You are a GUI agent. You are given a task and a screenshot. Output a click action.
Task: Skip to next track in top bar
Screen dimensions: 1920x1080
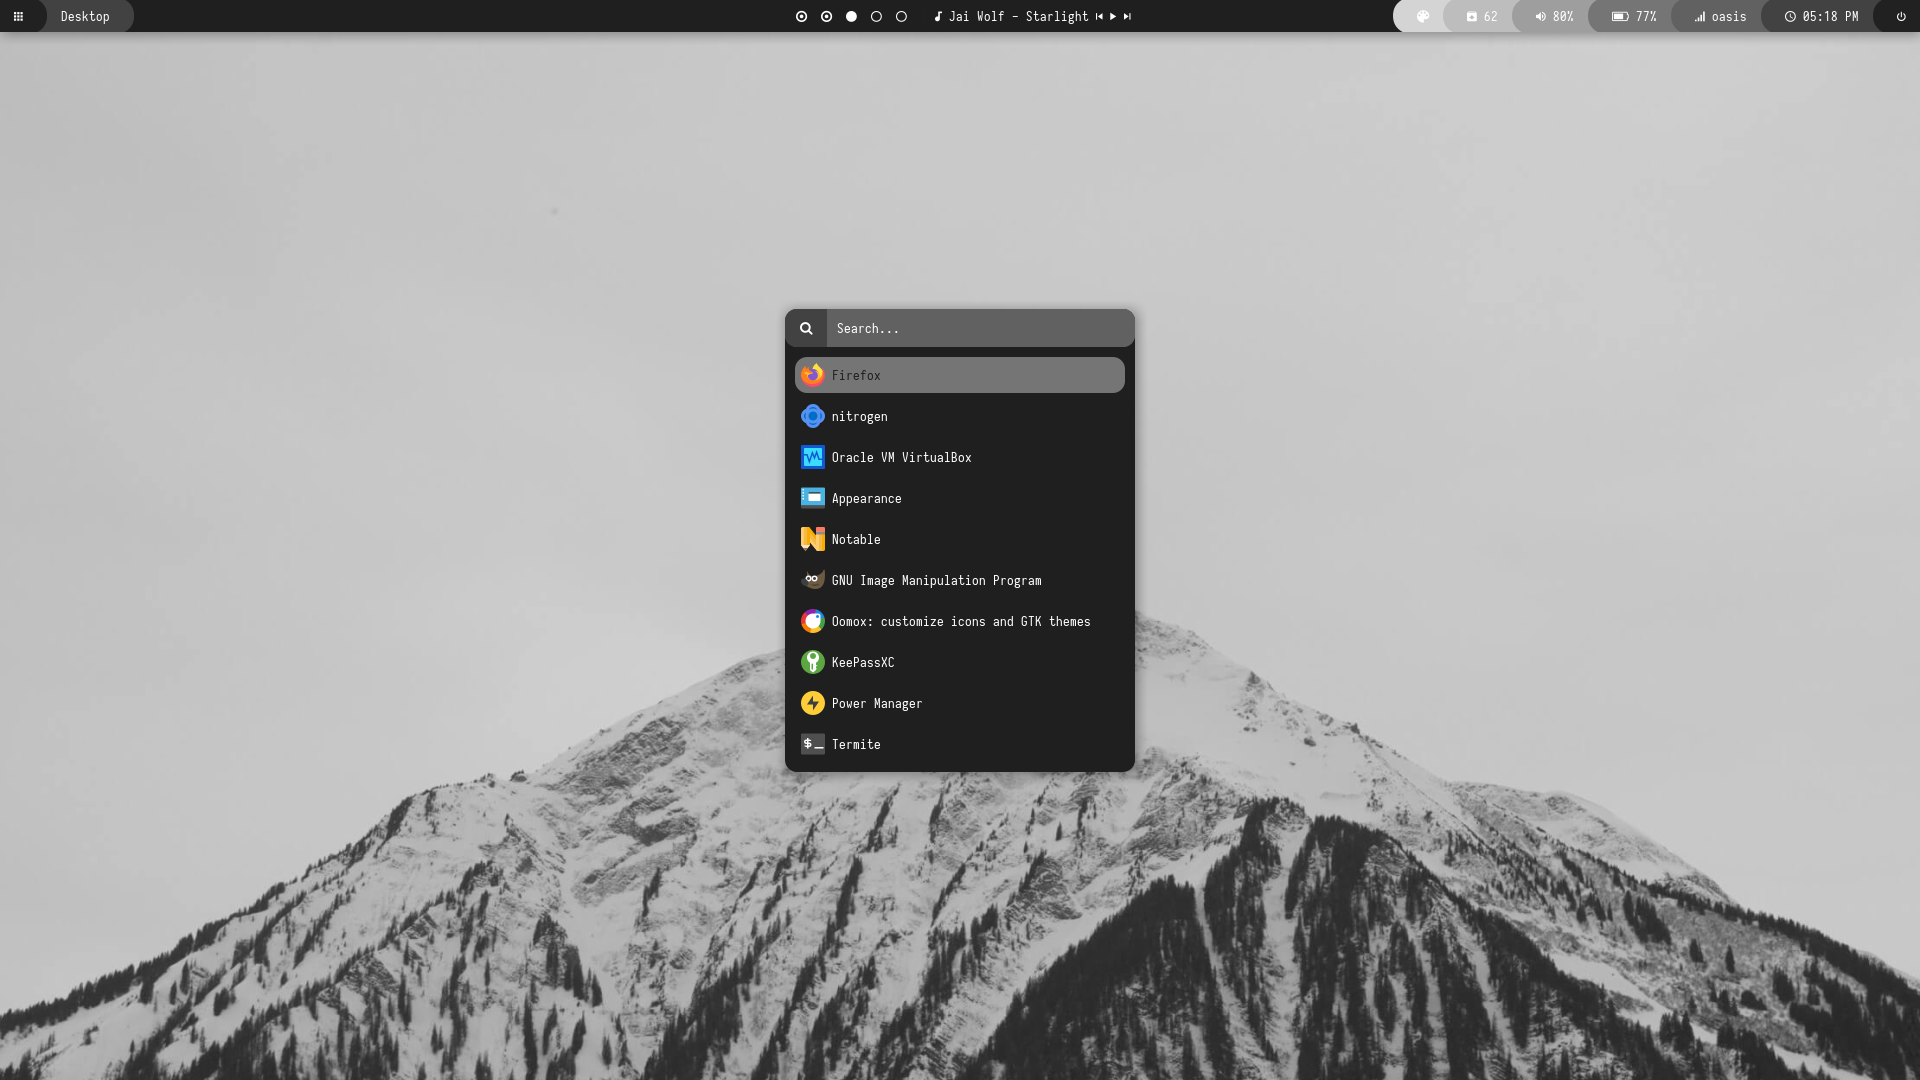click(1127, 16)
